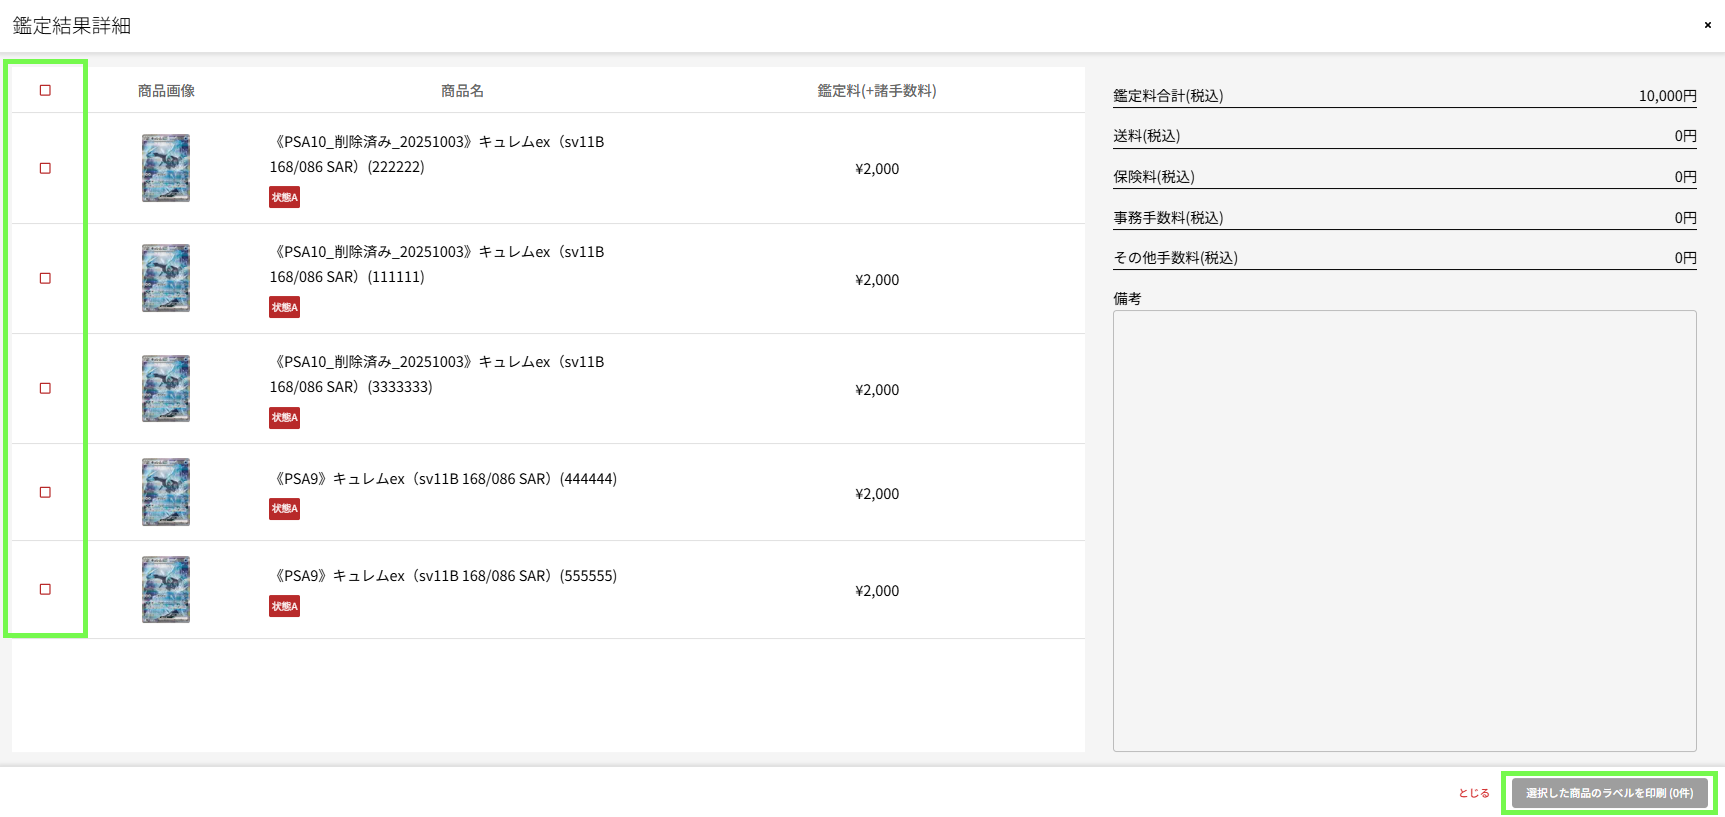Open the card thumbnail for item (111111)
1725x817 pixels.
(x=166, y=278)
